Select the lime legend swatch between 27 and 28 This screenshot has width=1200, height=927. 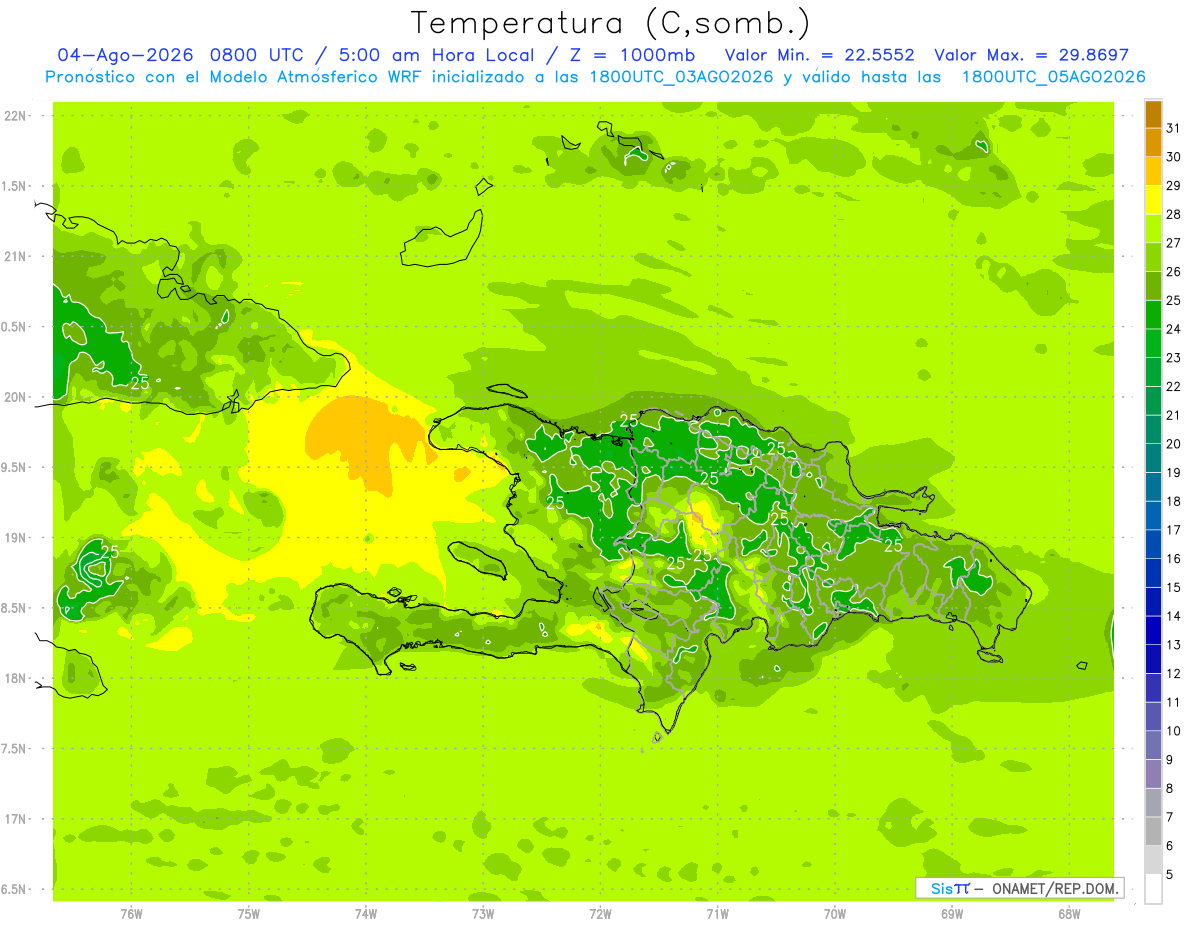coord(1153,229)
